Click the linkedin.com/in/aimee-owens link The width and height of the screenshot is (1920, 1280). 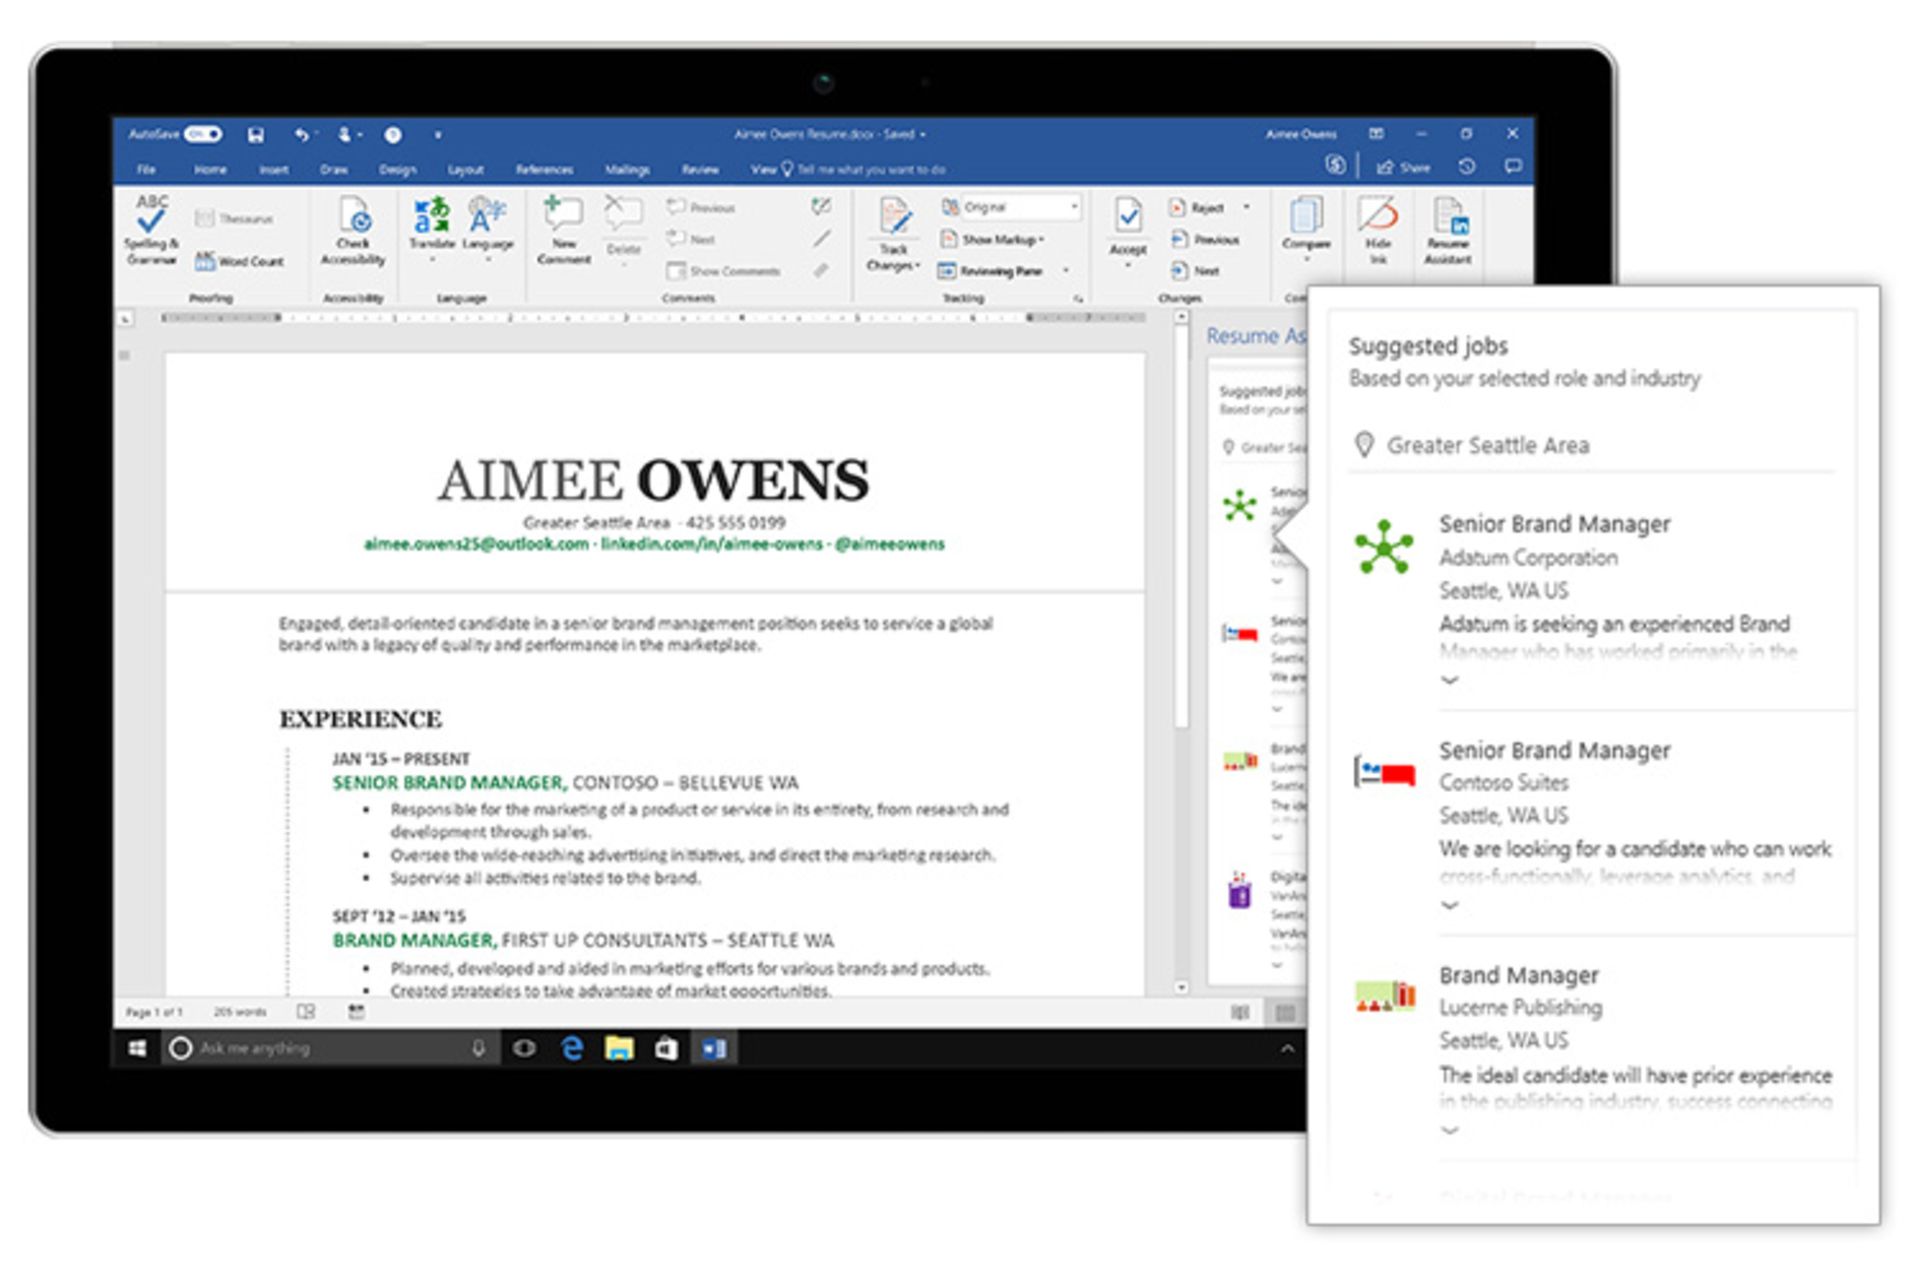coord(711,544)
